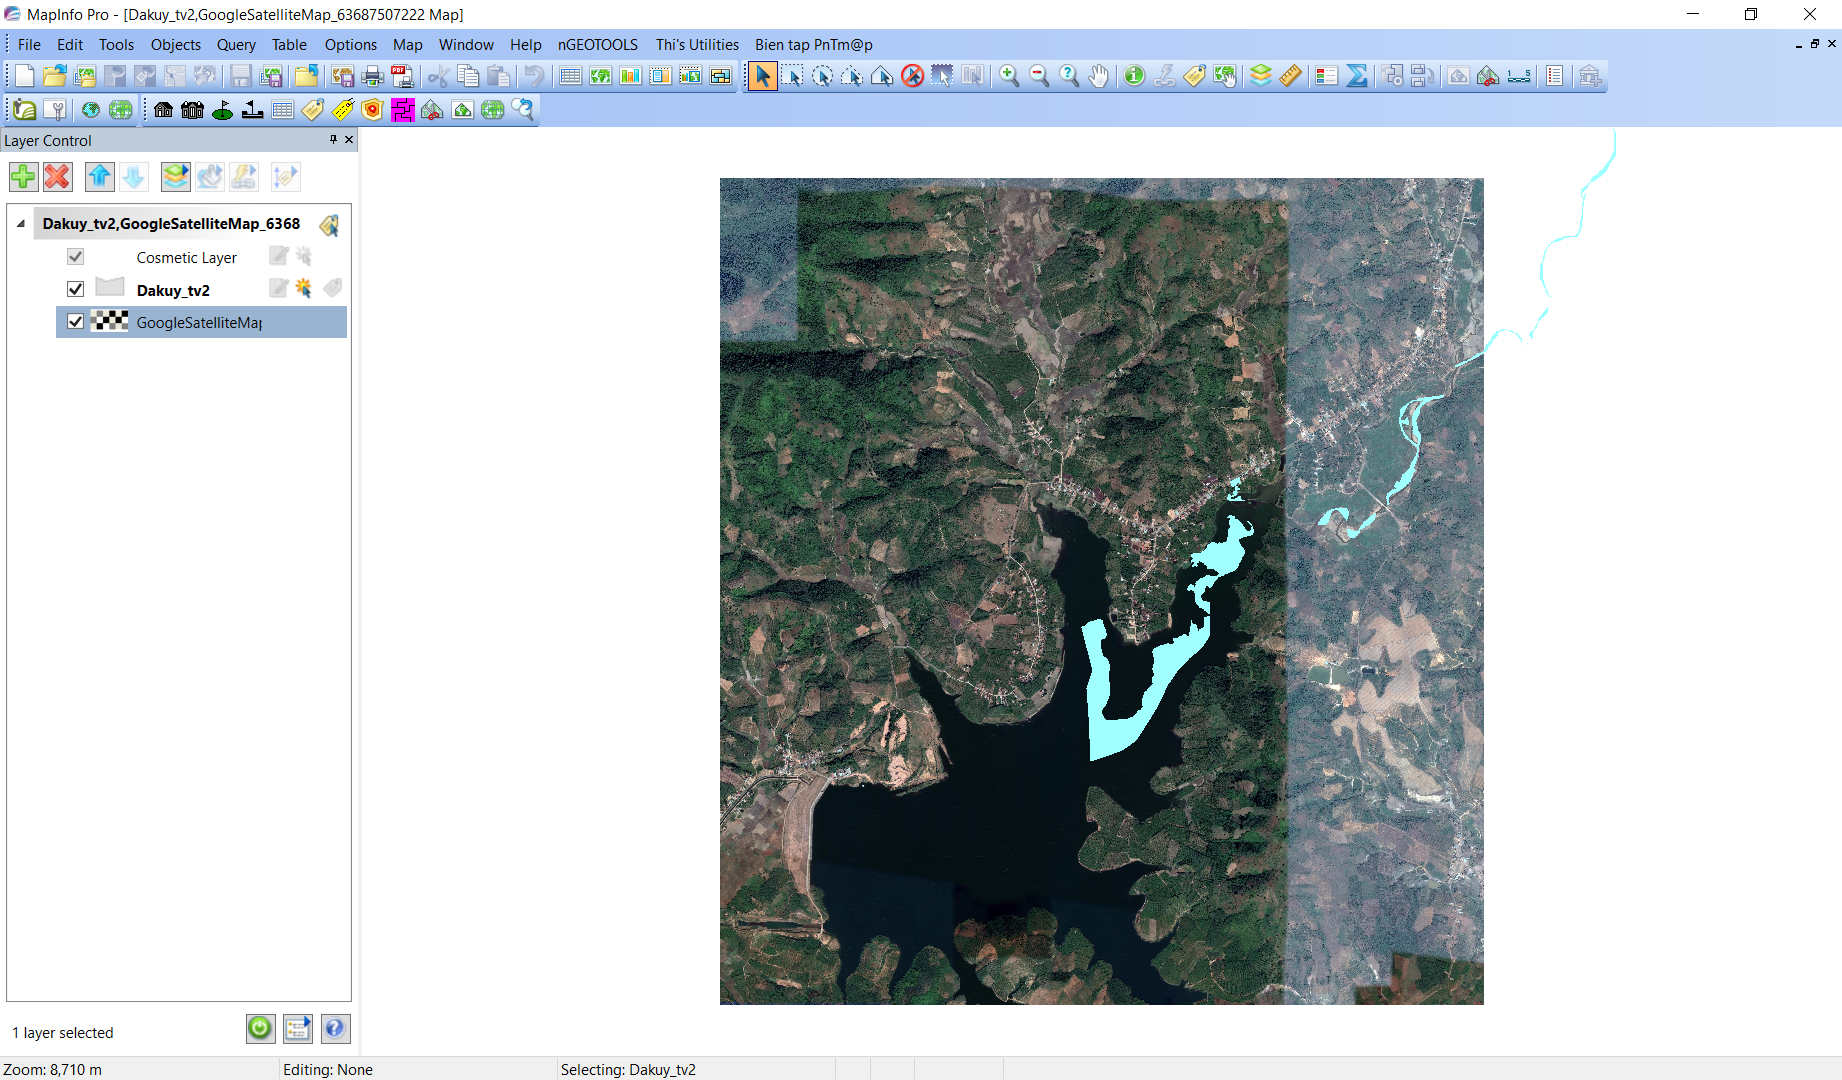Open the Bien tap PnTm@p menu

coord(814,45)
